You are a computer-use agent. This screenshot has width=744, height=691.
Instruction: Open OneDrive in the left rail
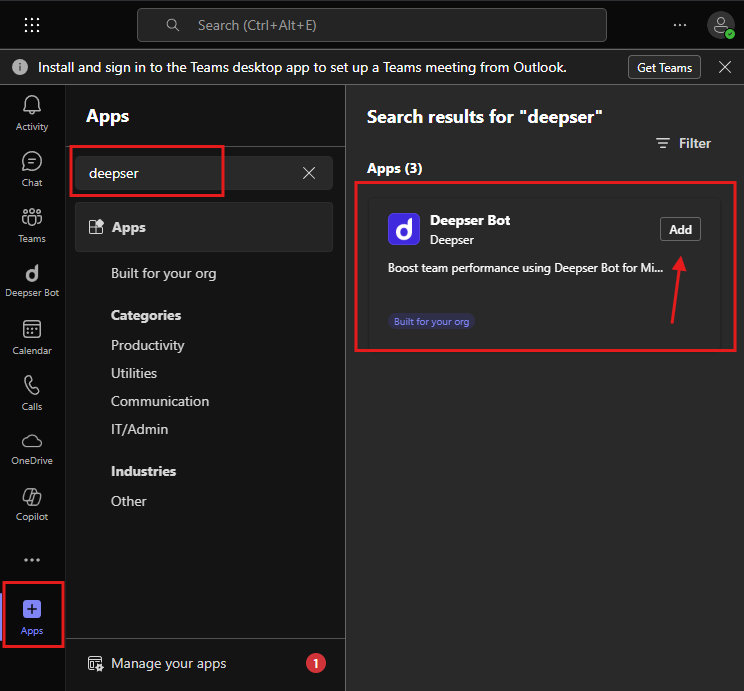click(32, 449)
